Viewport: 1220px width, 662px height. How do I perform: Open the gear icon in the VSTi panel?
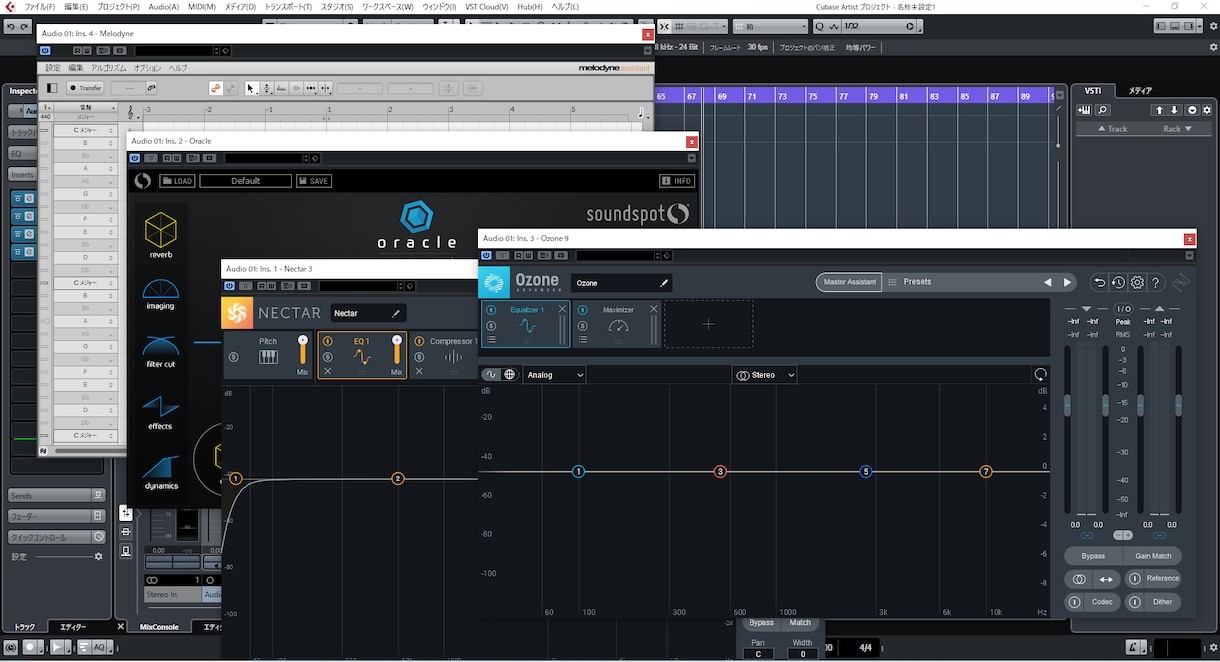click(1207, 110)
